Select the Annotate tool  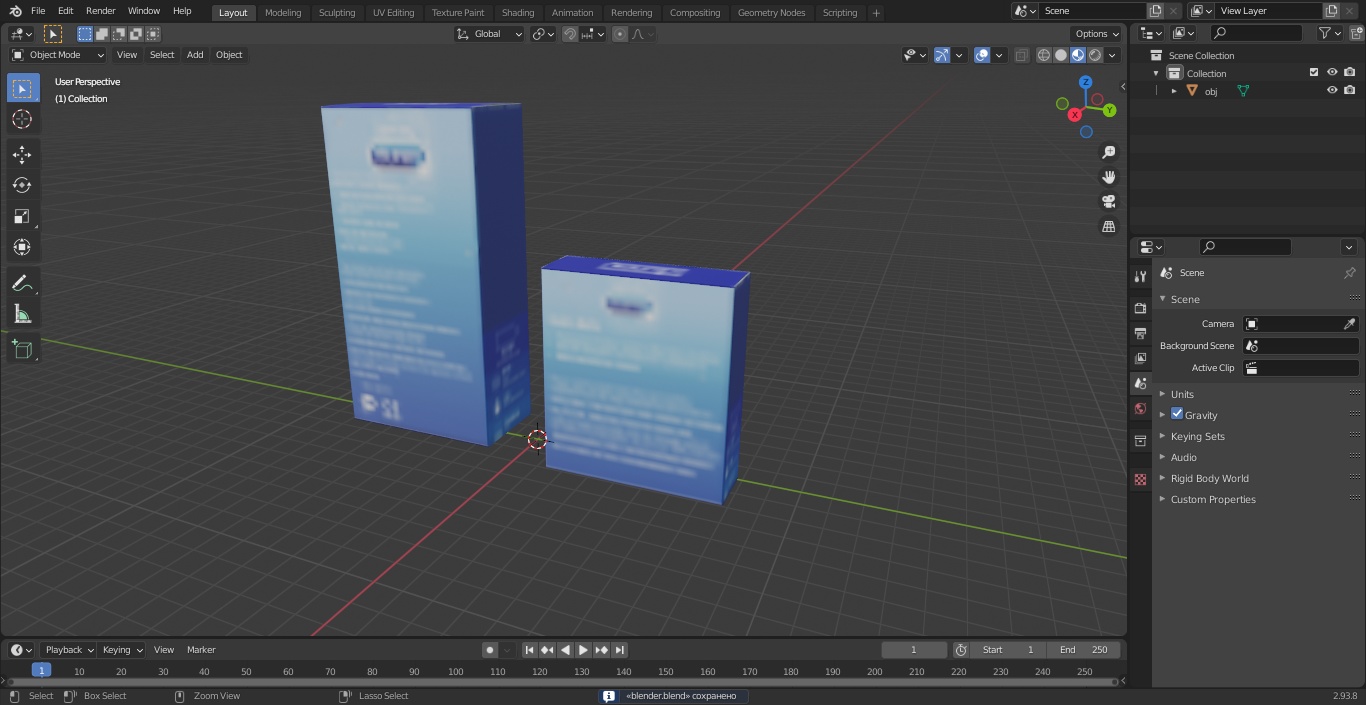coord(22,283)
